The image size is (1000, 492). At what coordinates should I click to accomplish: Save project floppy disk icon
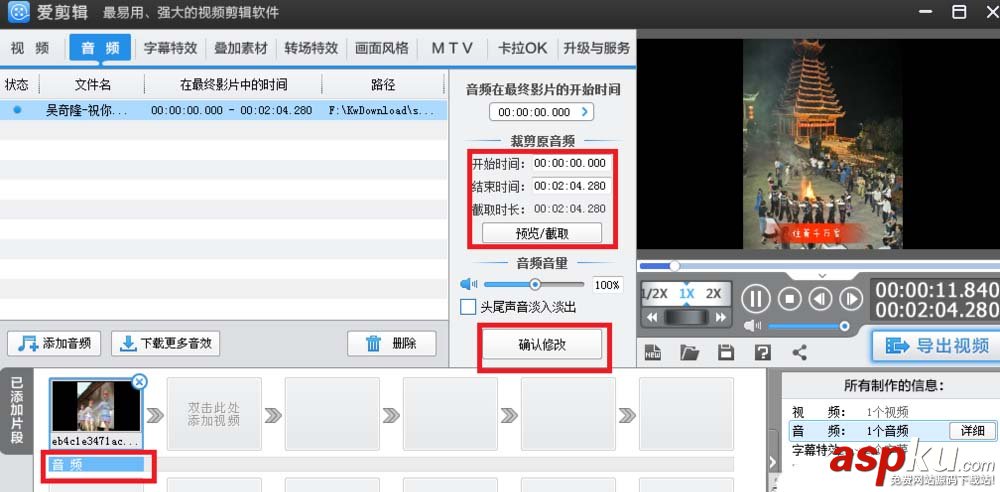point(726,352)
